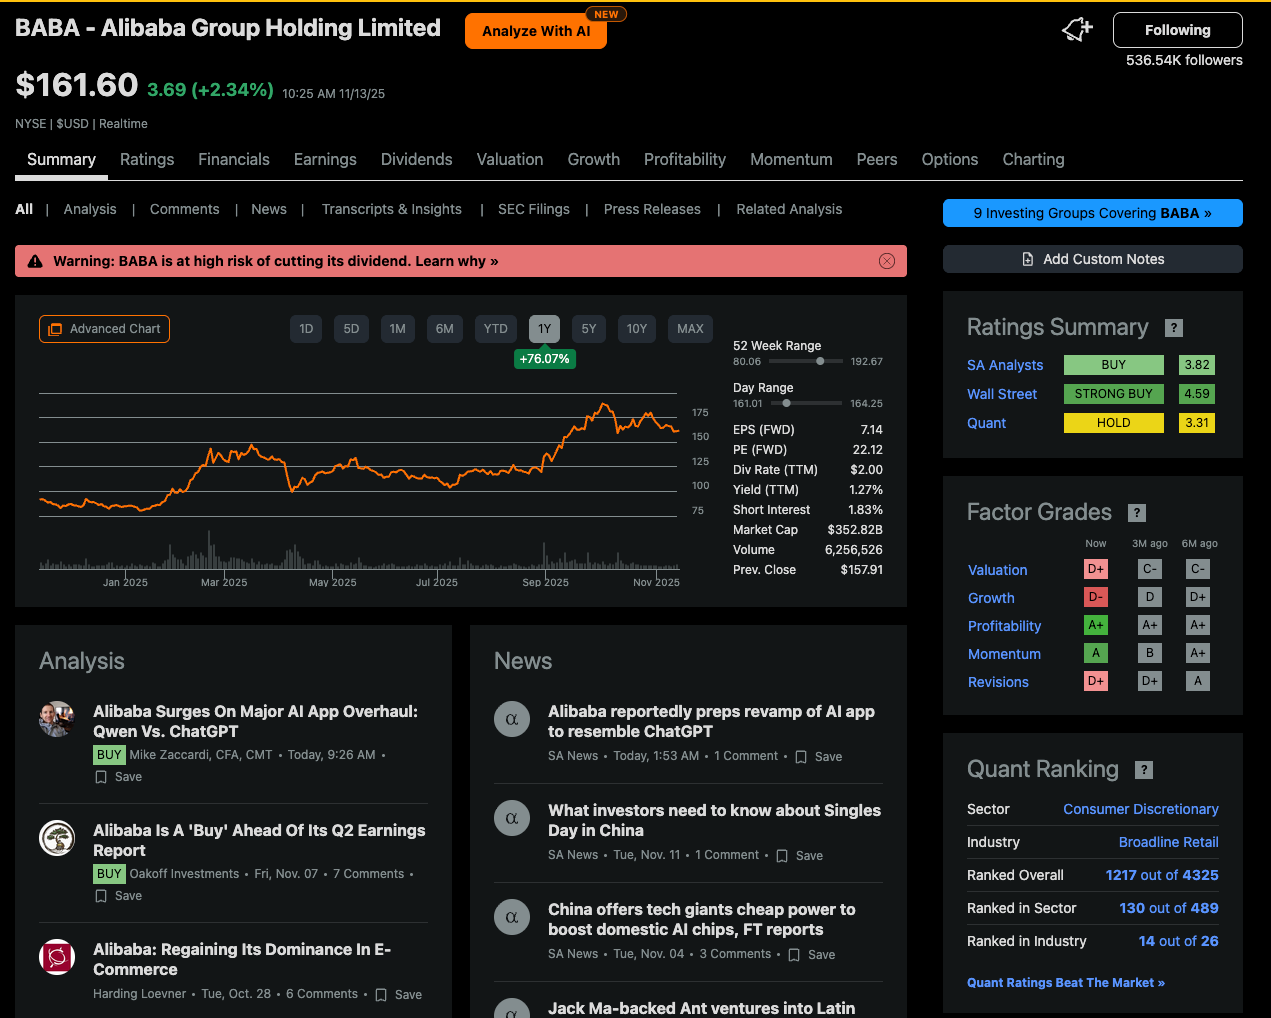Click the 1217 out of 4325 overall rank

coord(1162,875)
